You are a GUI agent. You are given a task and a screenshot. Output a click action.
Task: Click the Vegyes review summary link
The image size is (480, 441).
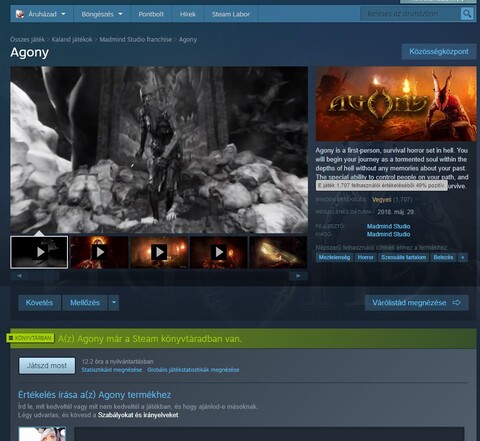point(382,199)
